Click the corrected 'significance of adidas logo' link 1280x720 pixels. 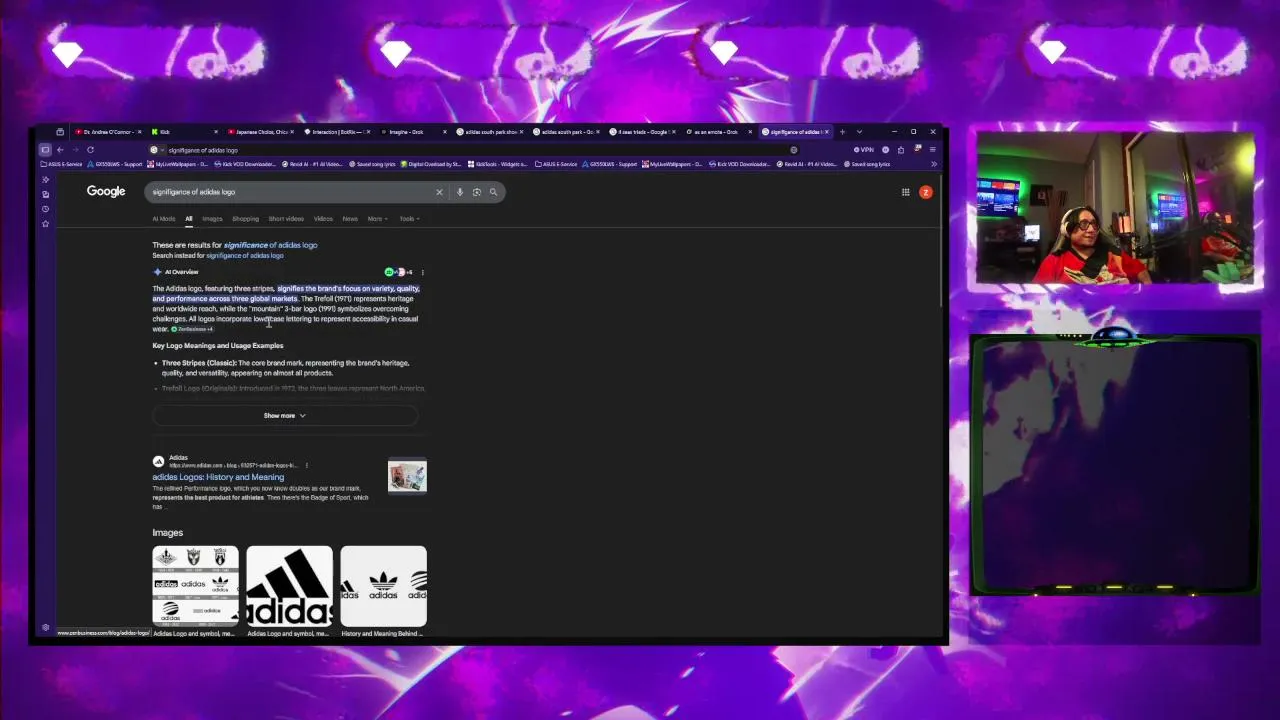coord(270,245)
